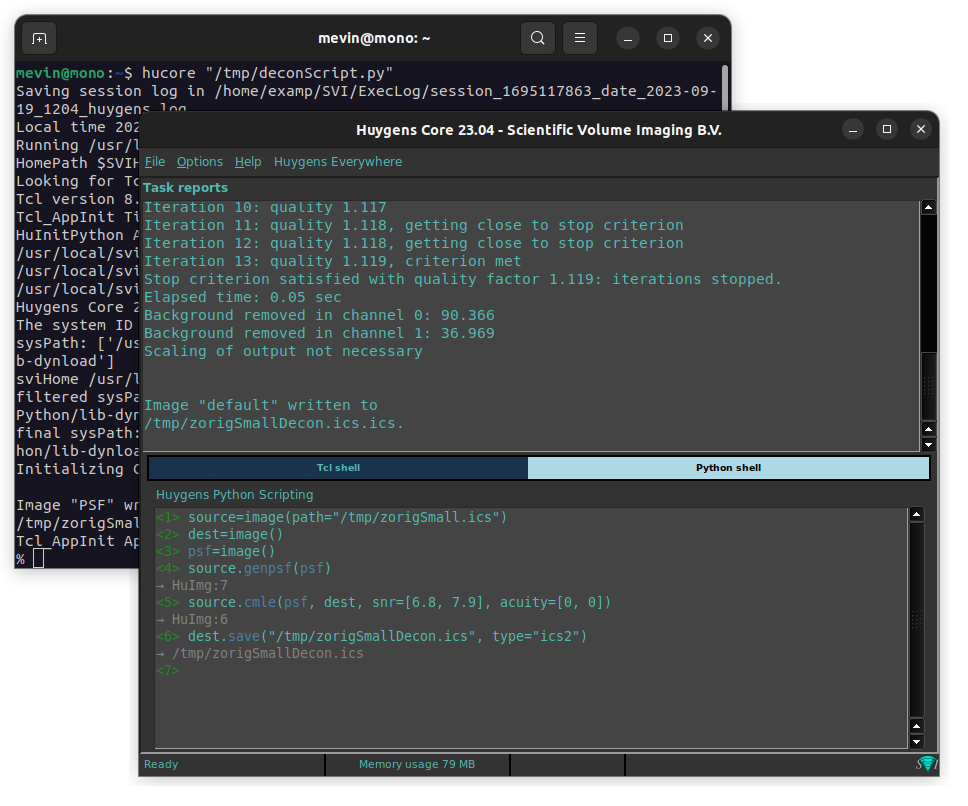Minimize the Huygens Core window

point(852,130)
